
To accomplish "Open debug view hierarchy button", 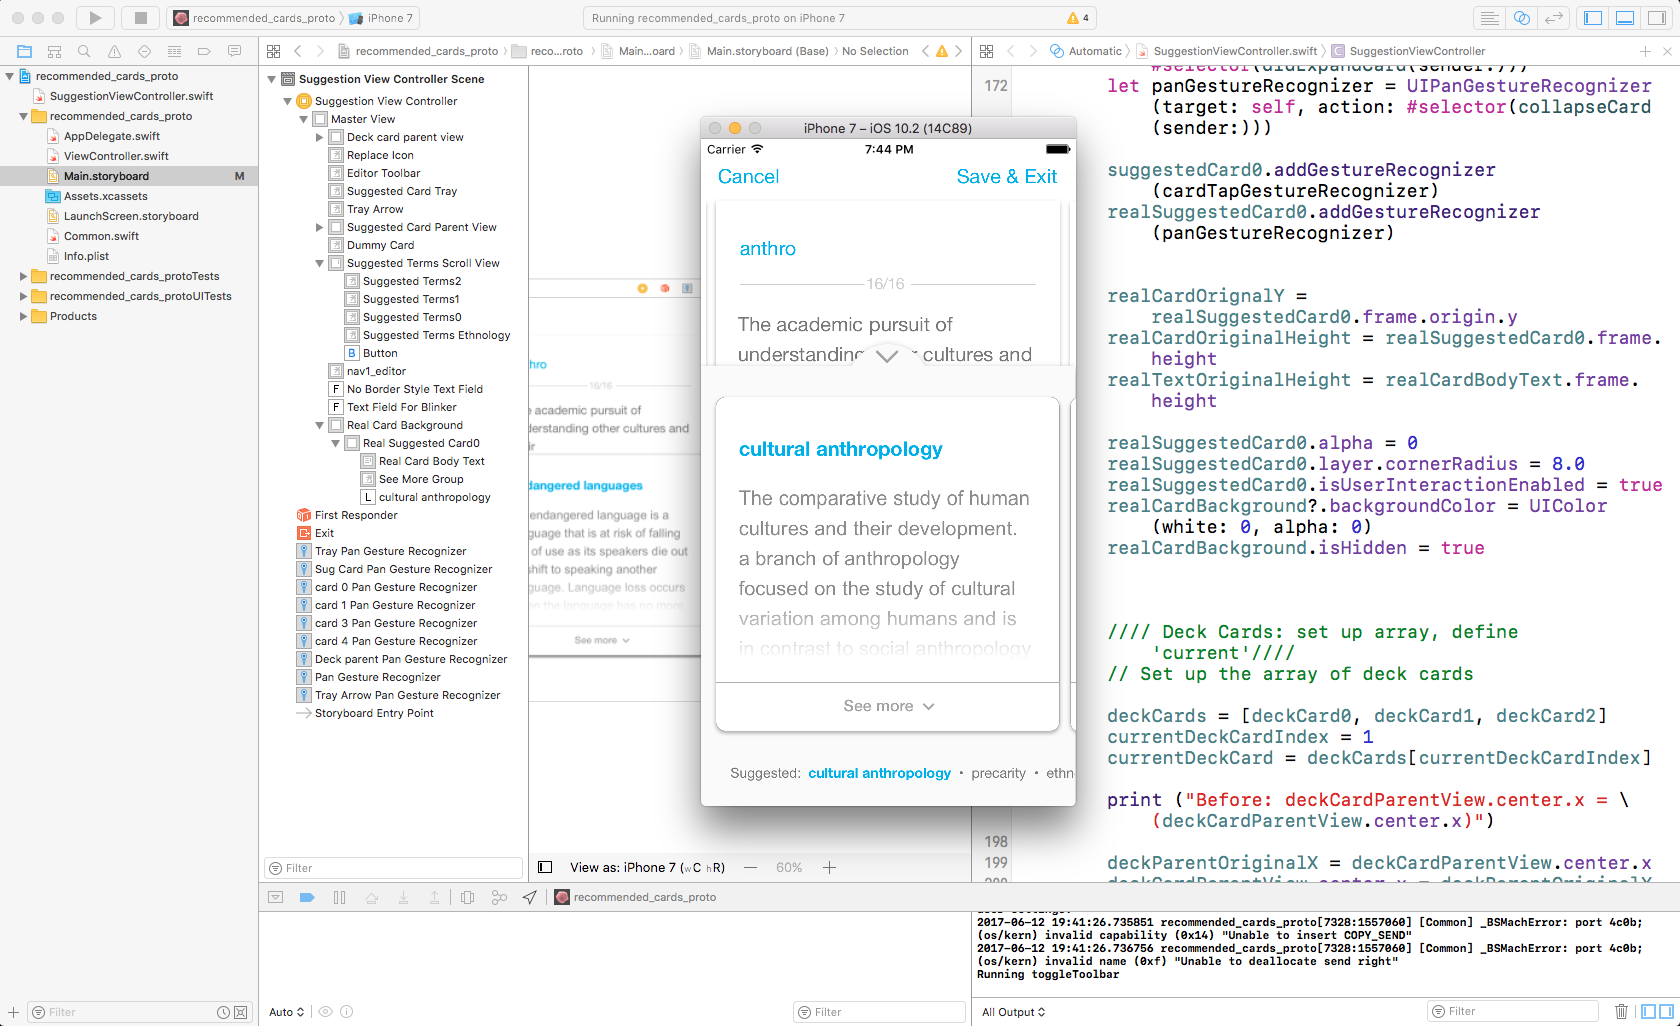I will 467,897.
